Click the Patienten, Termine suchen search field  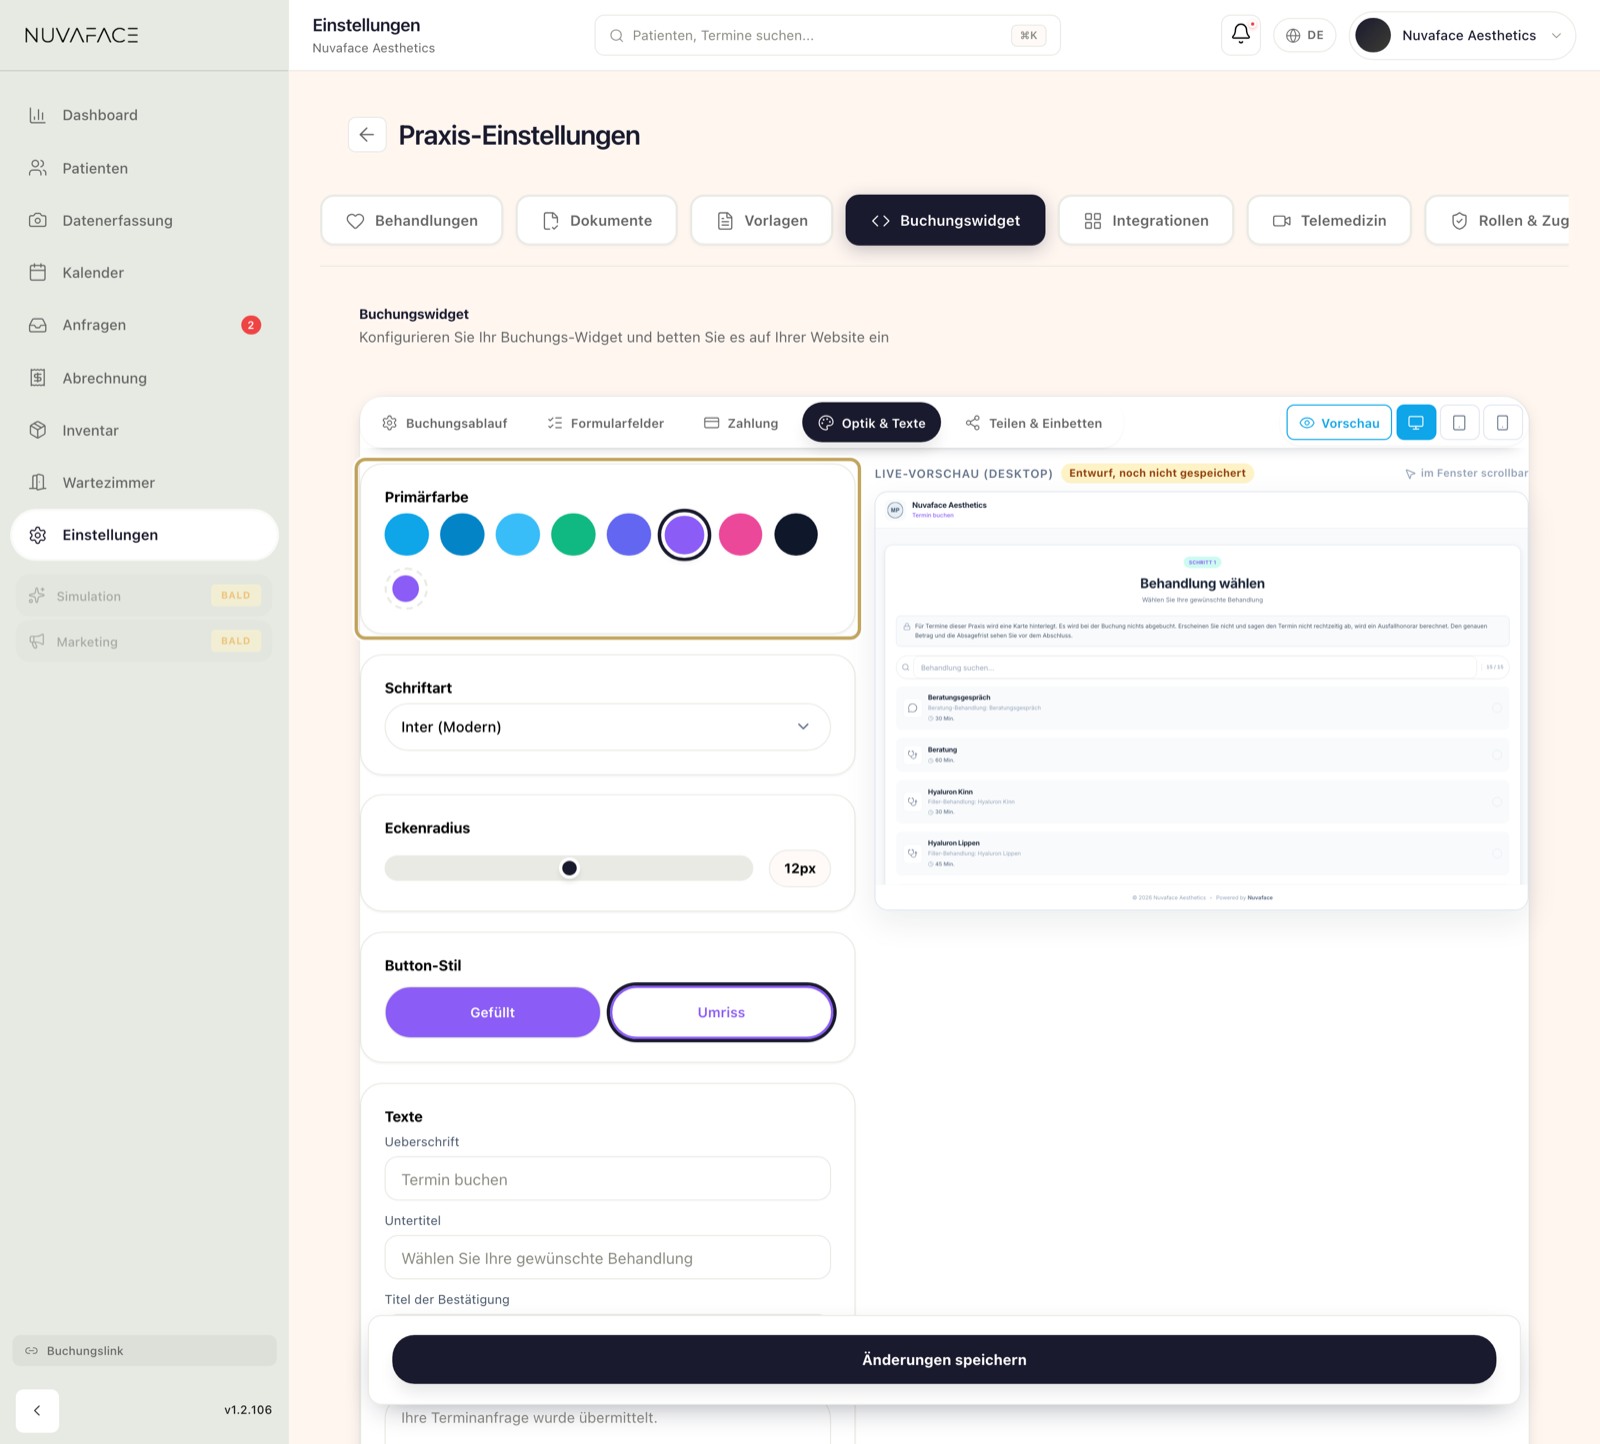827,35
